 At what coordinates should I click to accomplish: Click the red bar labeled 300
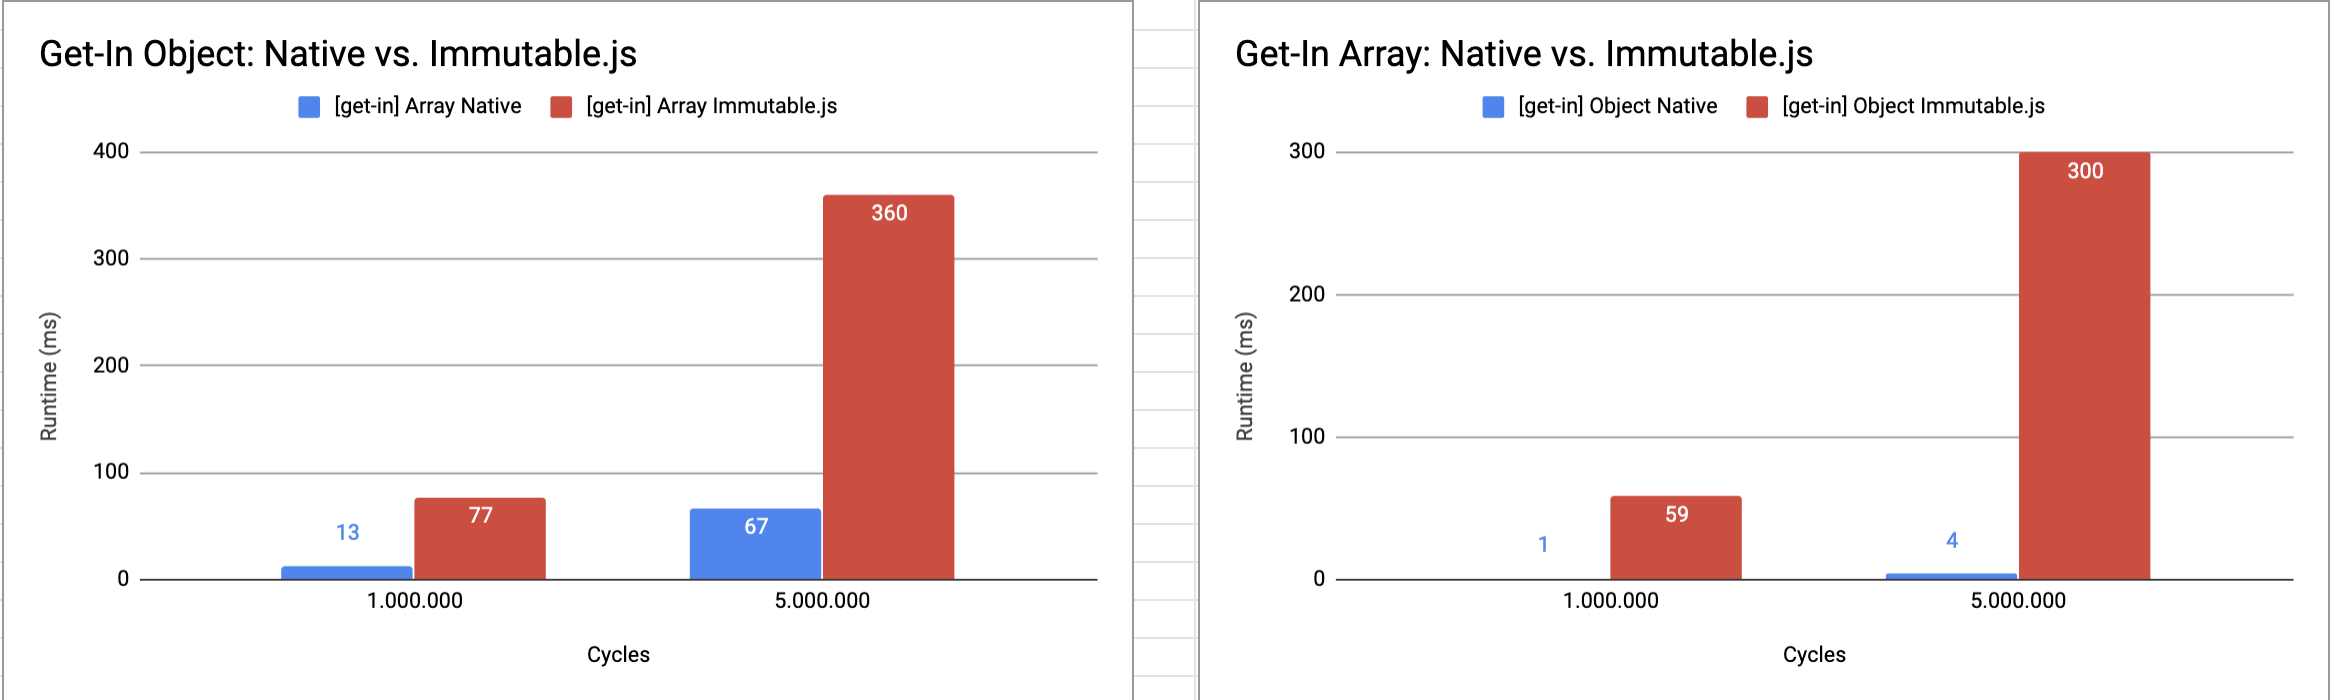click(2084, 365)
